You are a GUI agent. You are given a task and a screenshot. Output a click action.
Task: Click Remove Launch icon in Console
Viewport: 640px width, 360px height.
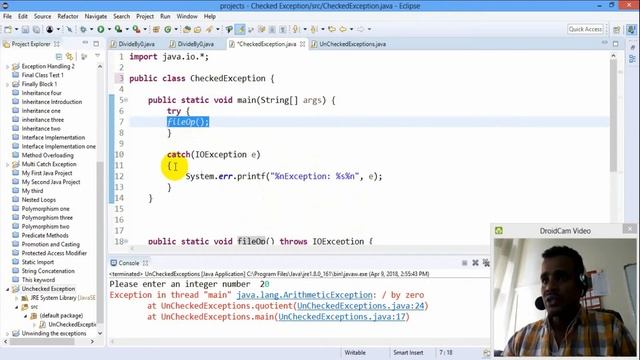475,263
